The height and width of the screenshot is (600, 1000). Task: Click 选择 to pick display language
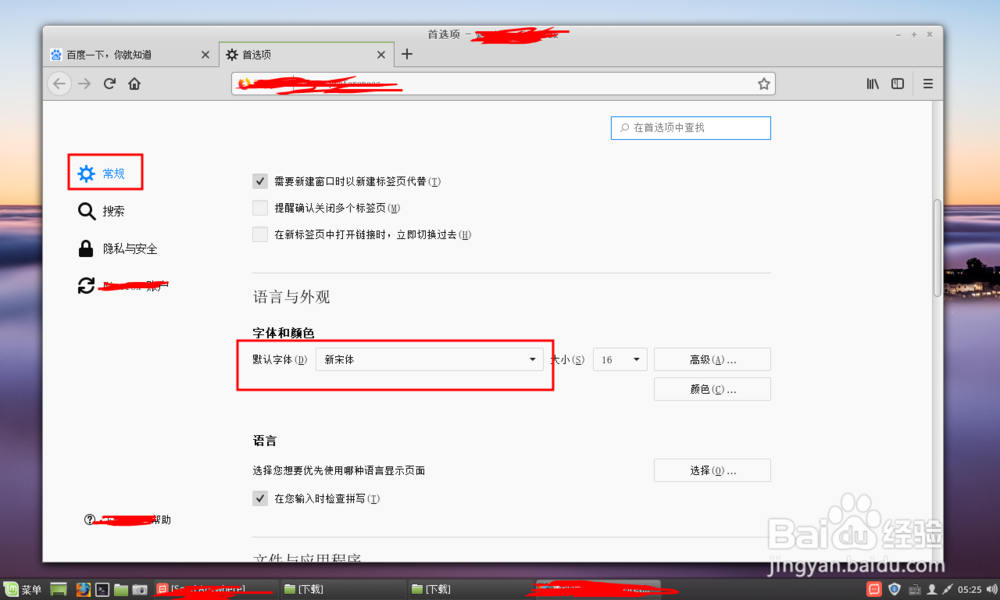pyautogui.click(x=712, y=470)
